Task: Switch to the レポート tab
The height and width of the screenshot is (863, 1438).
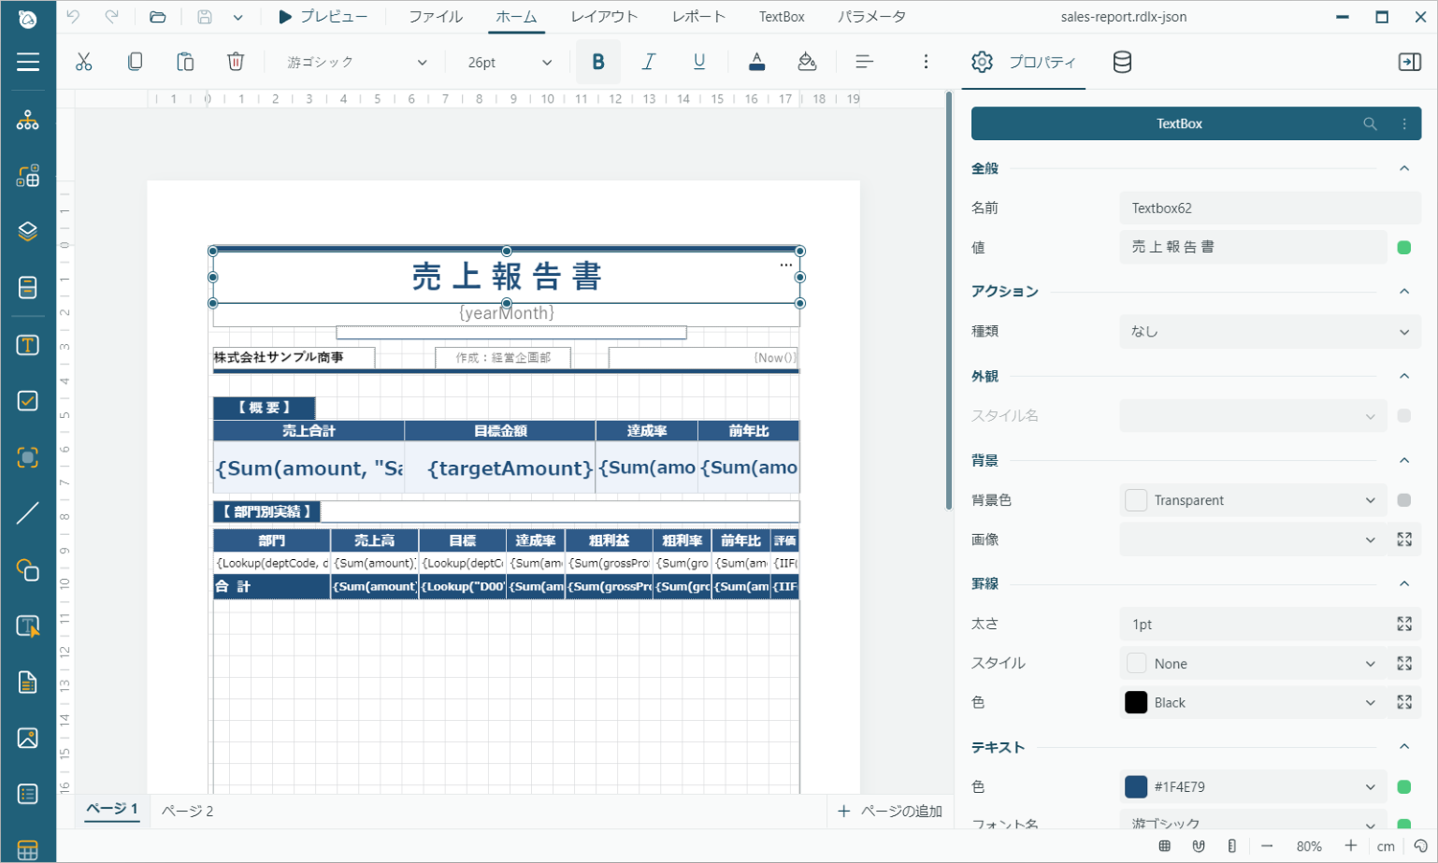Action: (698, 17)
